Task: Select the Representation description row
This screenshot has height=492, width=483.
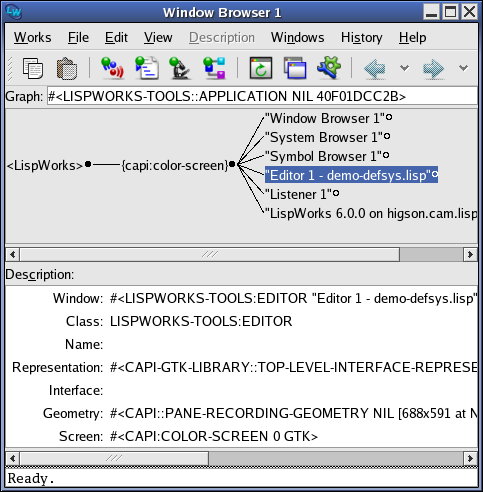Action: (x=241, y=367)
